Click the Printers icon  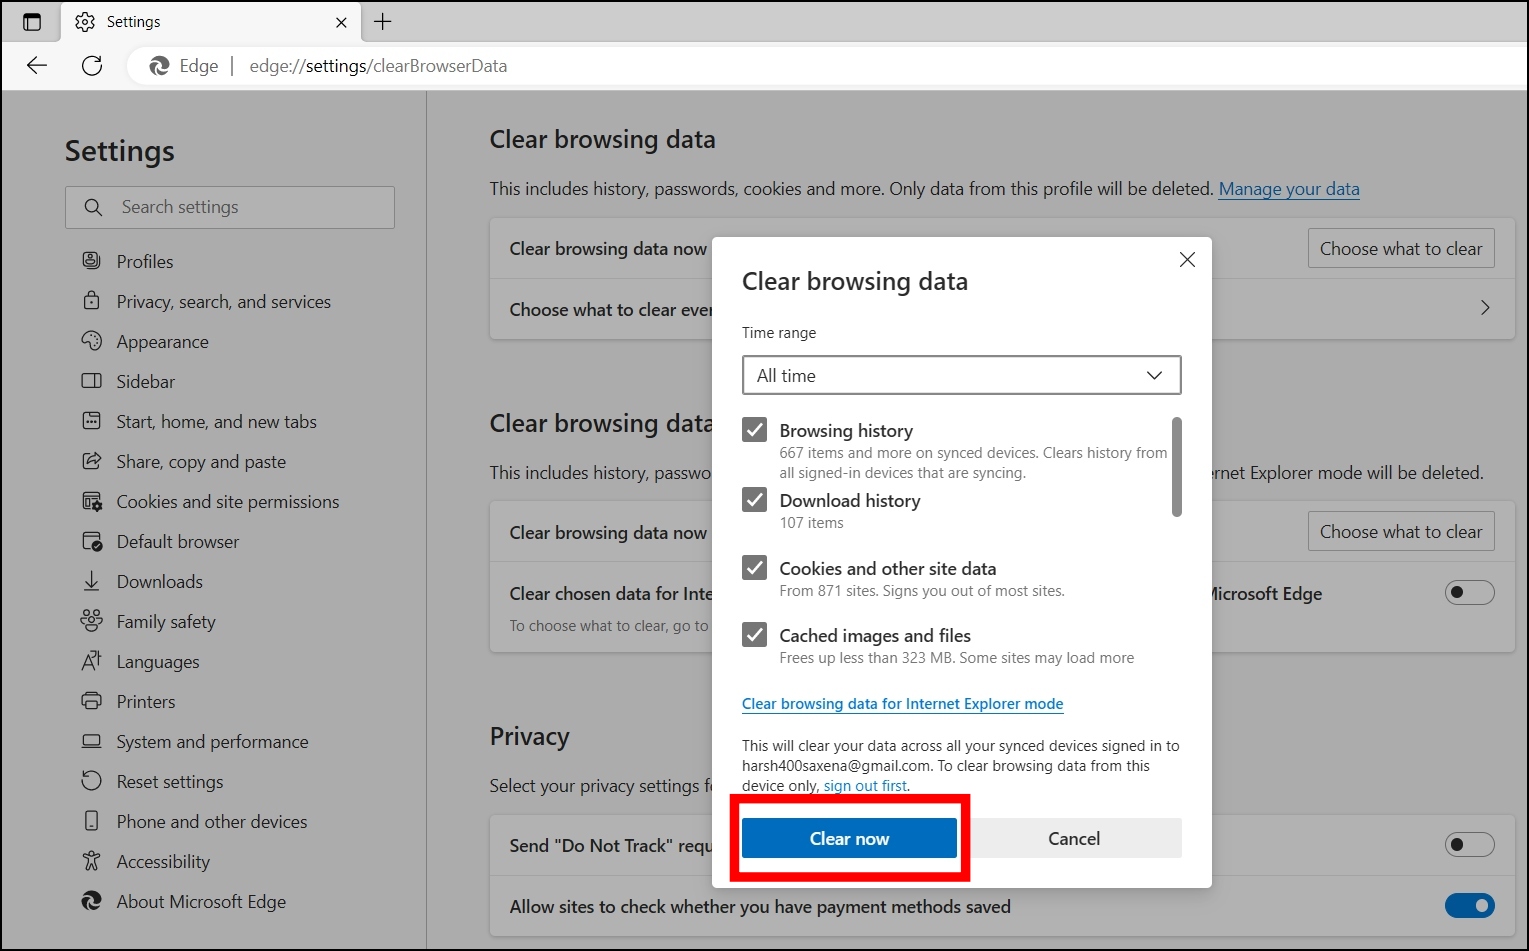[91, 701]
